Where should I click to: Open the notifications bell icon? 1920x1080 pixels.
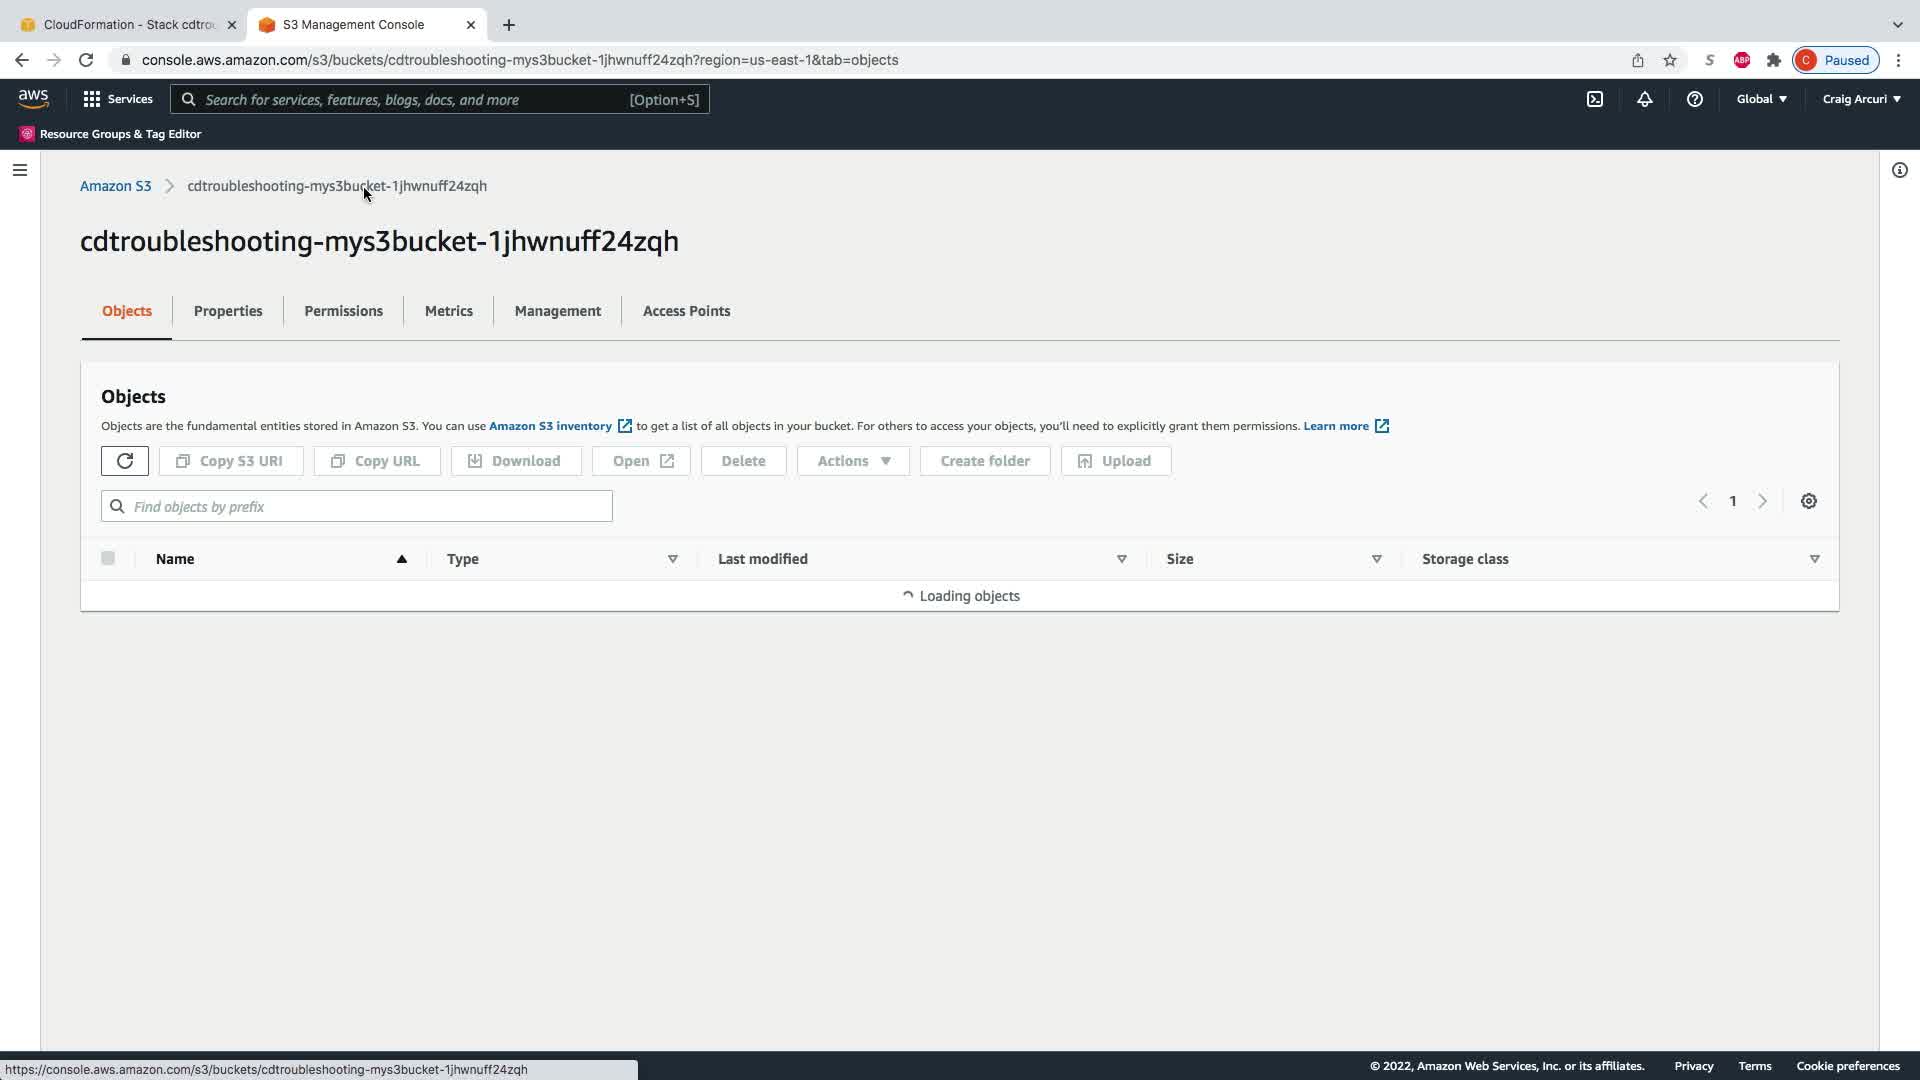tap(1644, 99)
